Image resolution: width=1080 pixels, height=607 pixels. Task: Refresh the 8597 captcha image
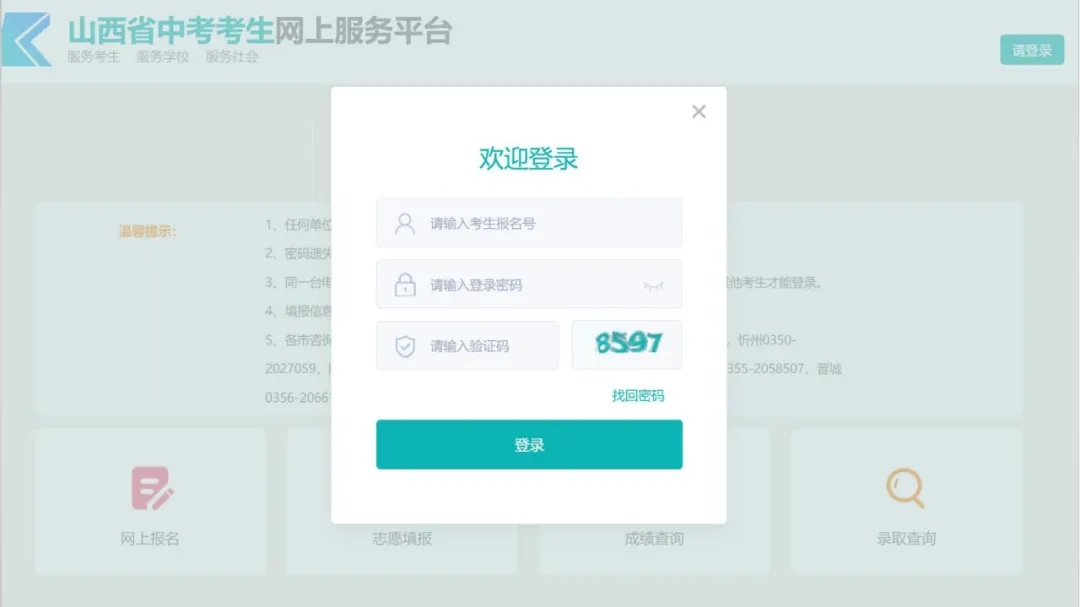627,345
